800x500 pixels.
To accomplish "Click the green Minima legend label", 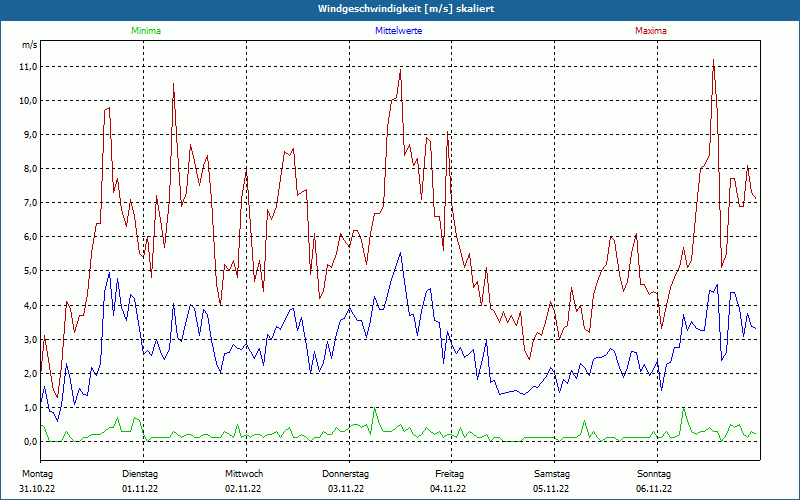I will (146, 31).
